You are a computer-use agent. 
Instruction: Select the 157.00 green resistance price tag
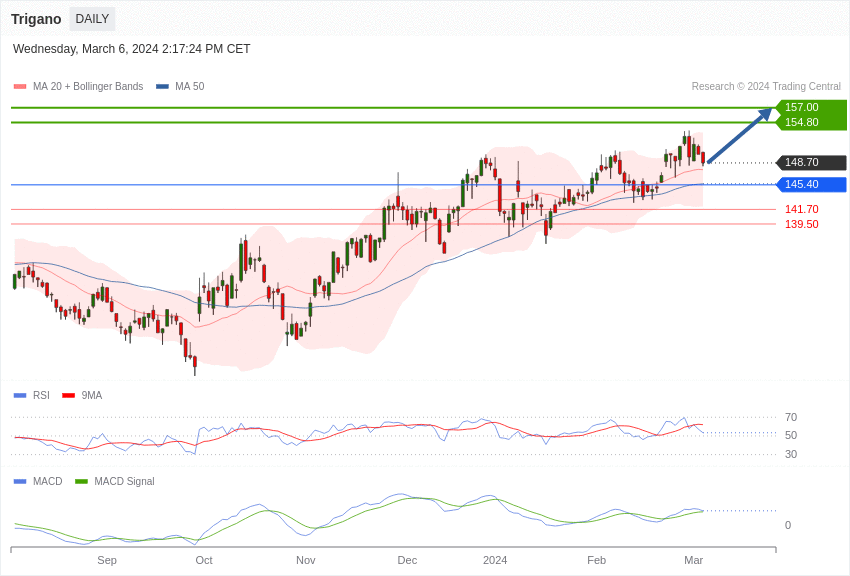tap(810, 107)
